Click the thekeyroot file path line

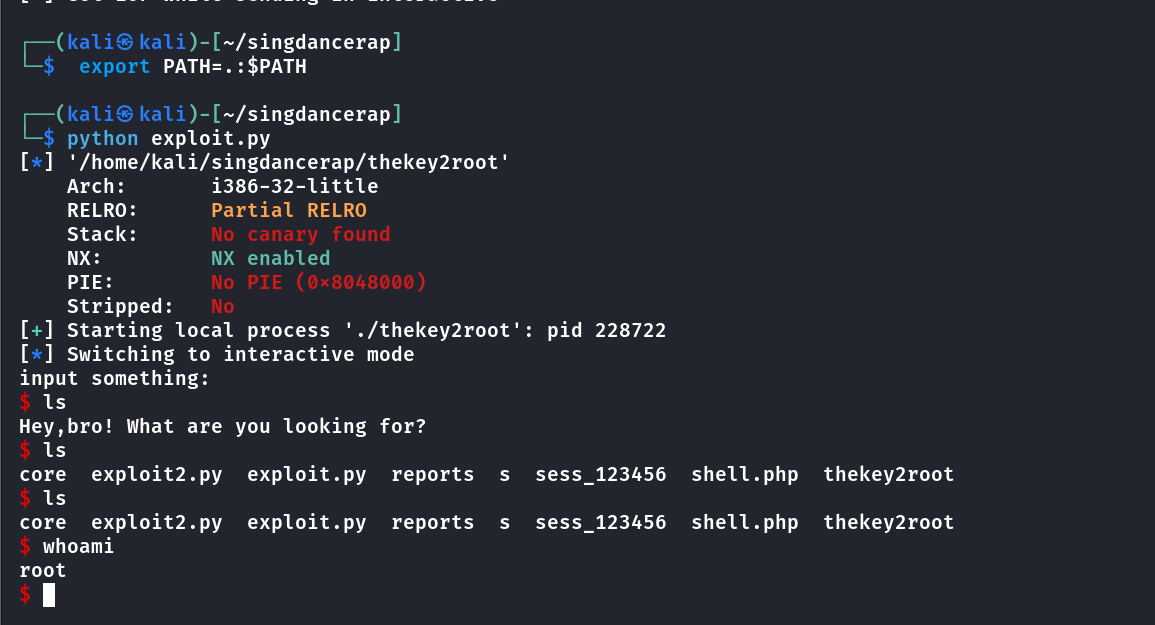288,162
